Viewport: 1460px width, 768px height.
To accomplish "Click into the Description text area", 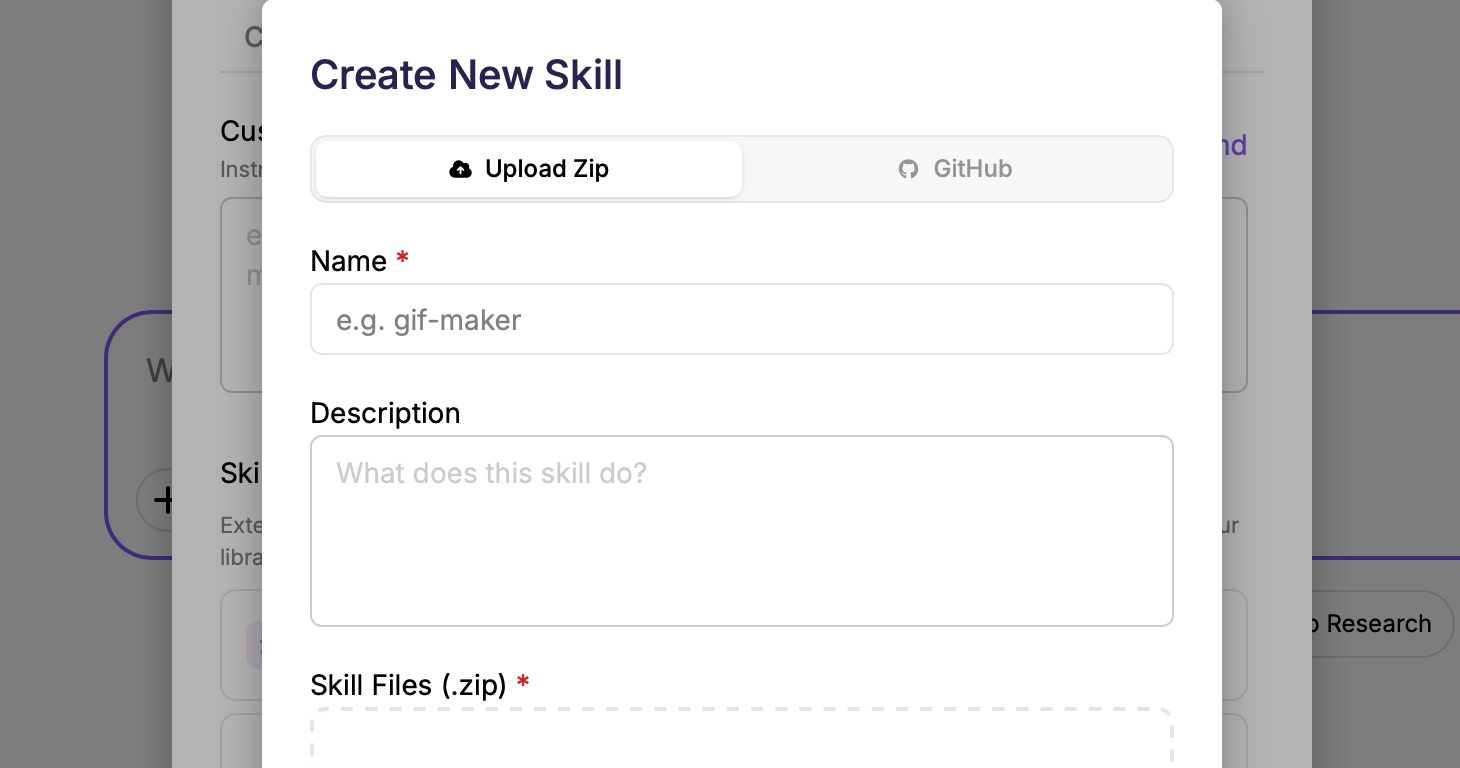I will [741, 530].
